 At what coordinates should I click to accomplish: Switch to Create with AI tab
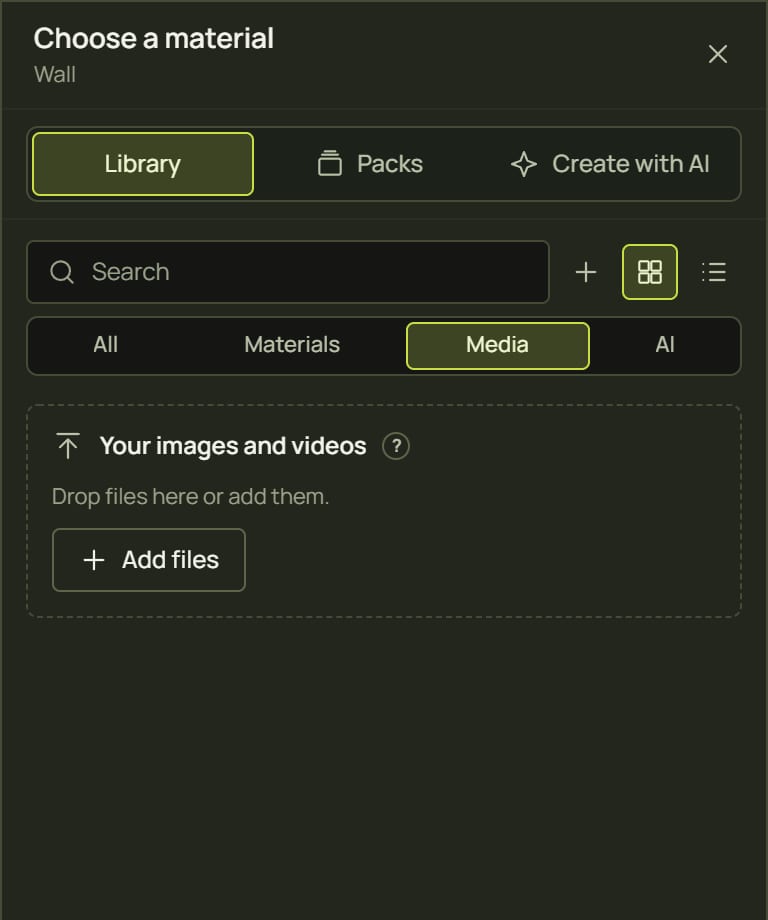(610, 164)
